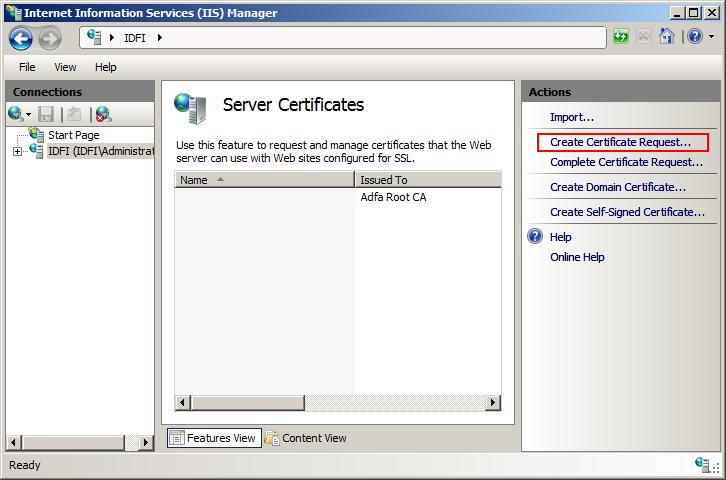The height and width of the screenshot is (480, 726).
Task: Go back with the blue Back arrow
Action: 21,38
